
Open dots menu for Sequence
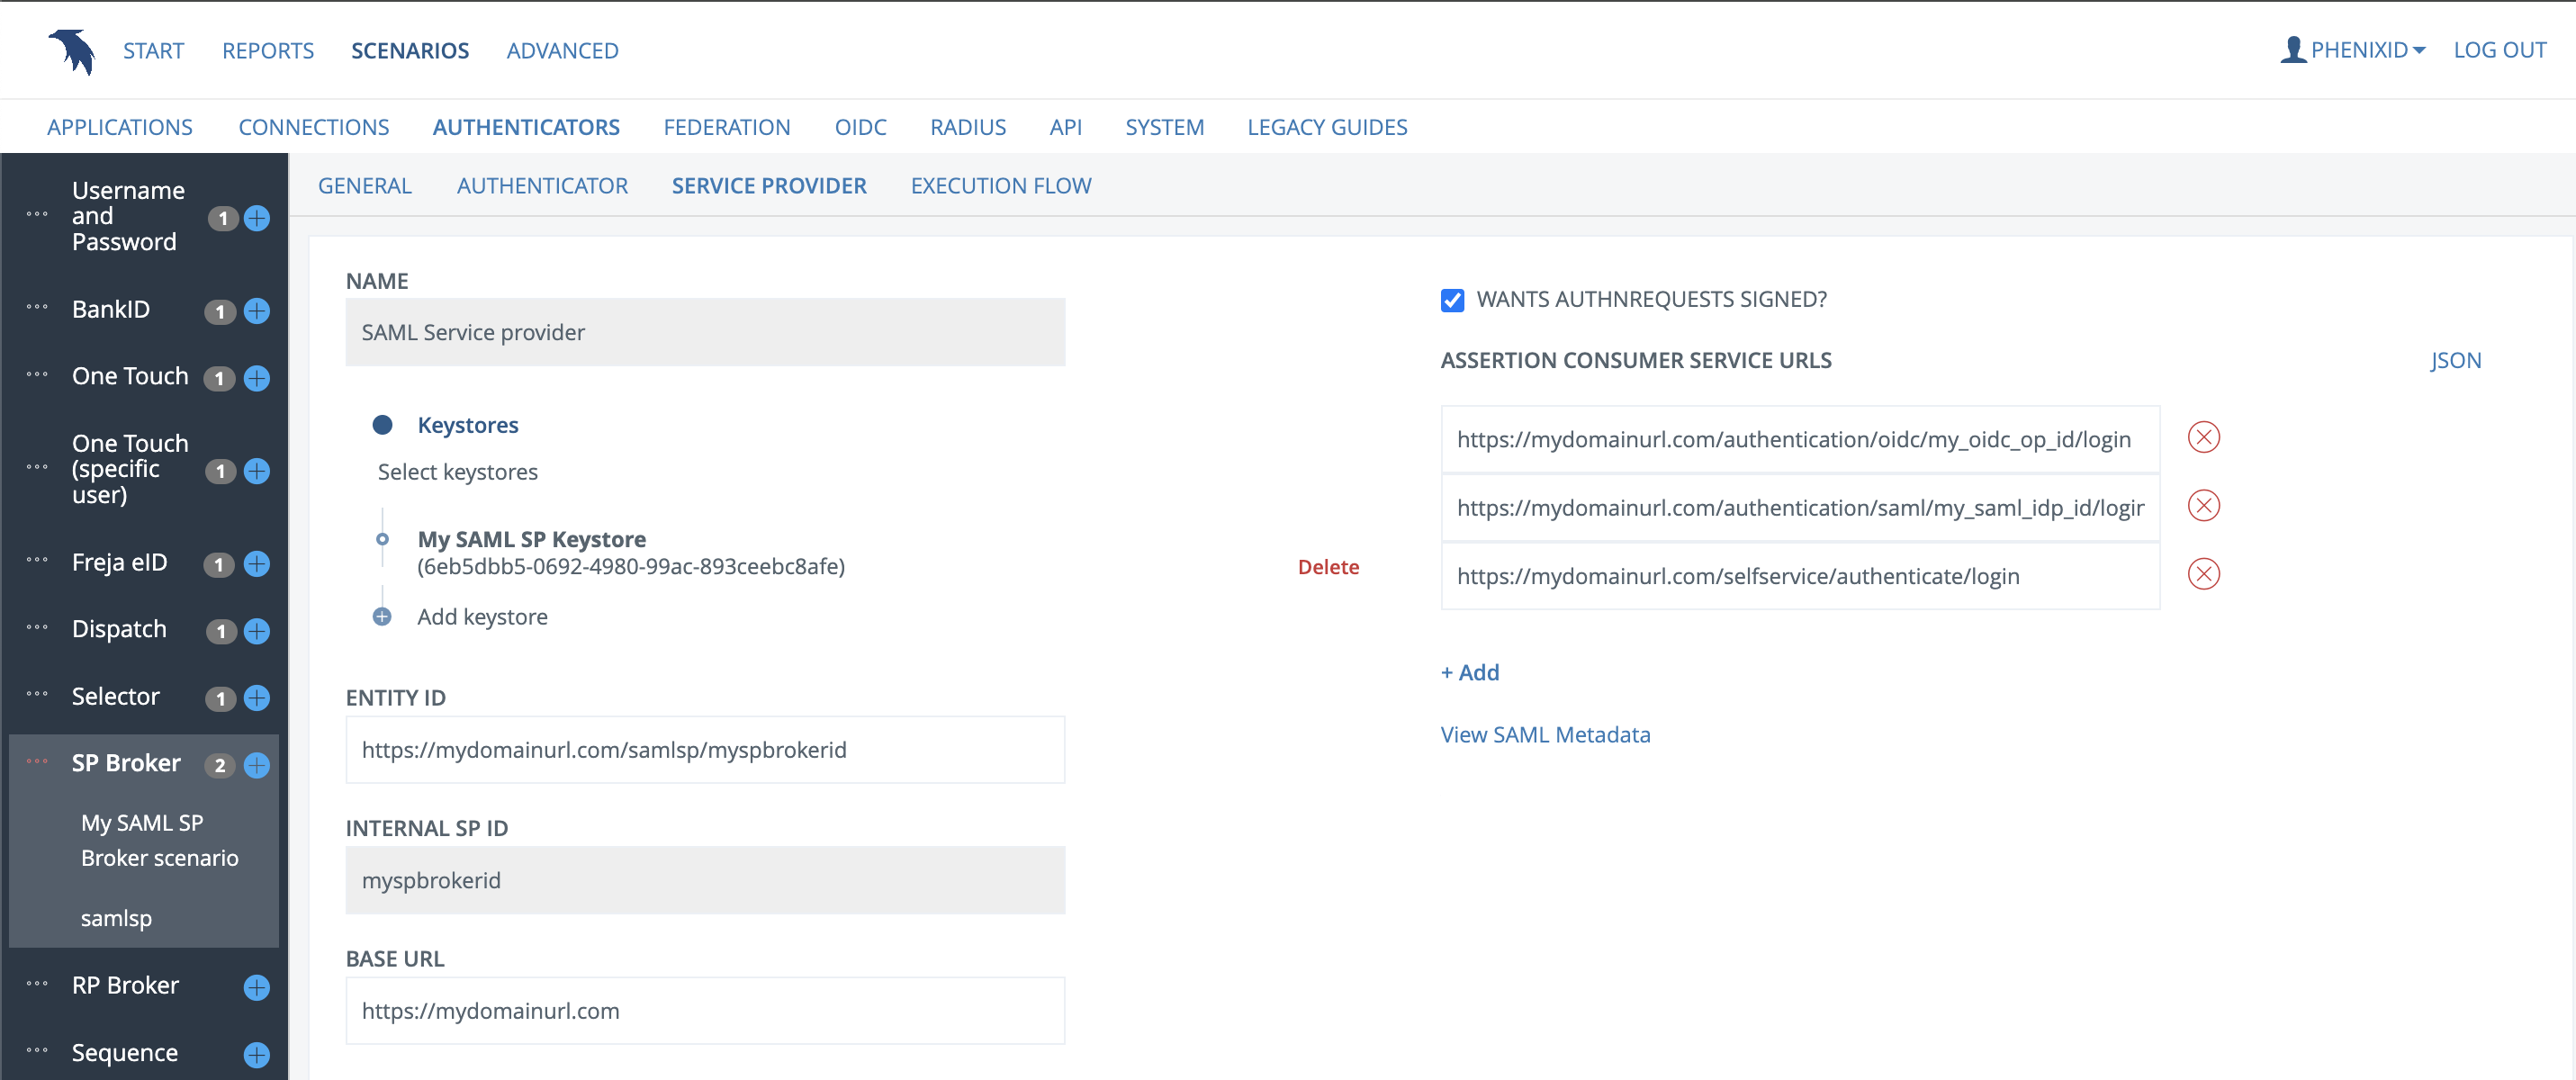(x=37, y=1050)
